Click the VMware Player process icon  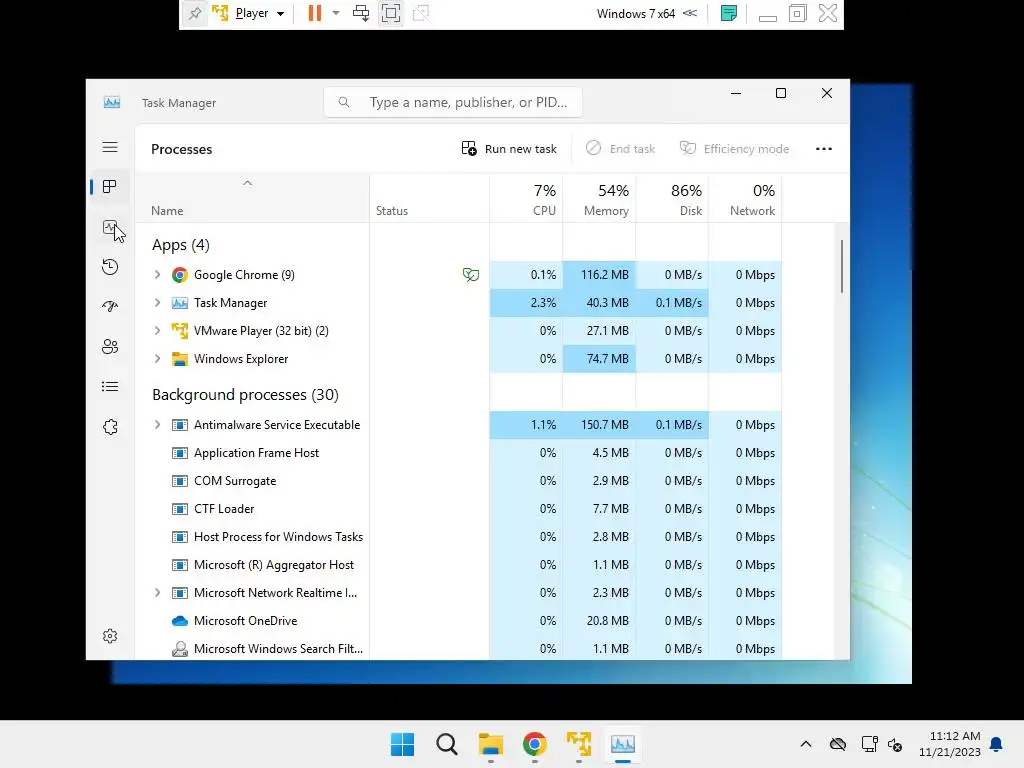(180, 330)
